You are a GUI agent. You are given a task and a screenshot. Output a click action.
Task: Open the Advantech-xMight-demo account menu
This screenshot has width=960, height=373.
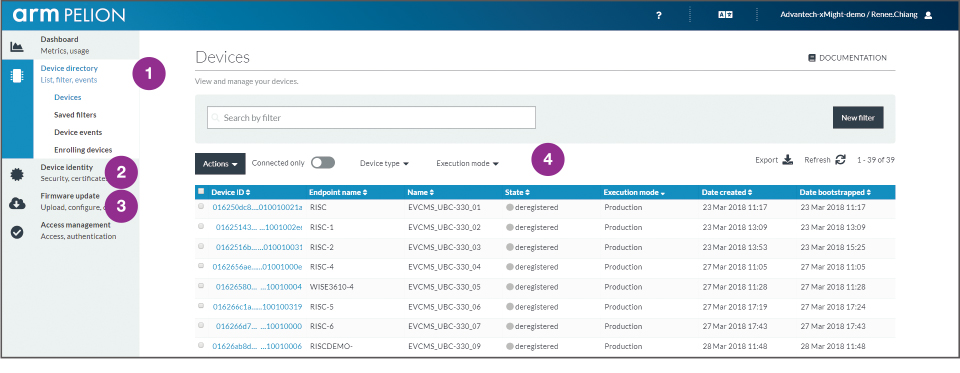849,15
